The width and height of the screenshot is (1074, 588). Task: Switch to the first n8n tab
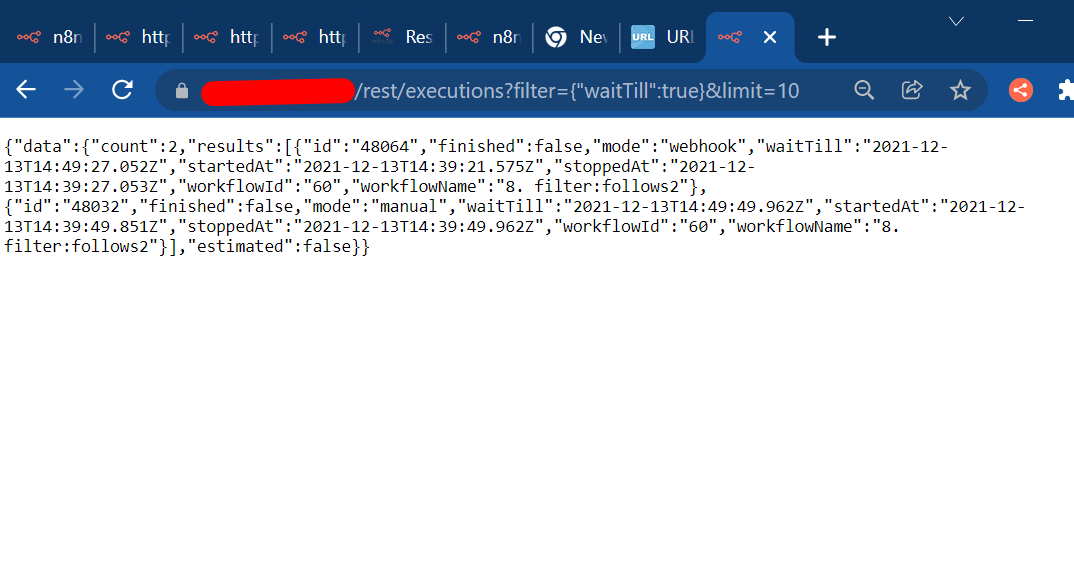tap(55, 36)
